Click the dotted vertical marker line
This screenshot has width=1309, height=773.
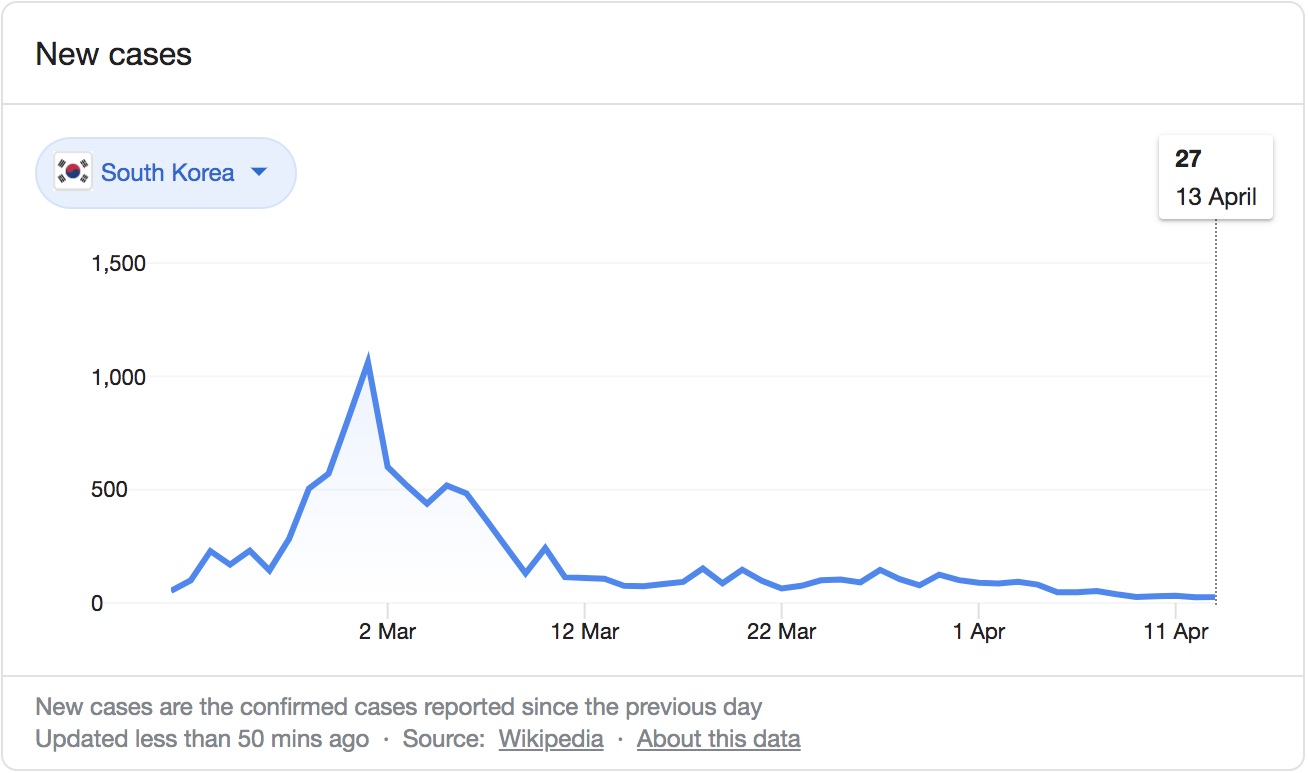[1216, 400]
